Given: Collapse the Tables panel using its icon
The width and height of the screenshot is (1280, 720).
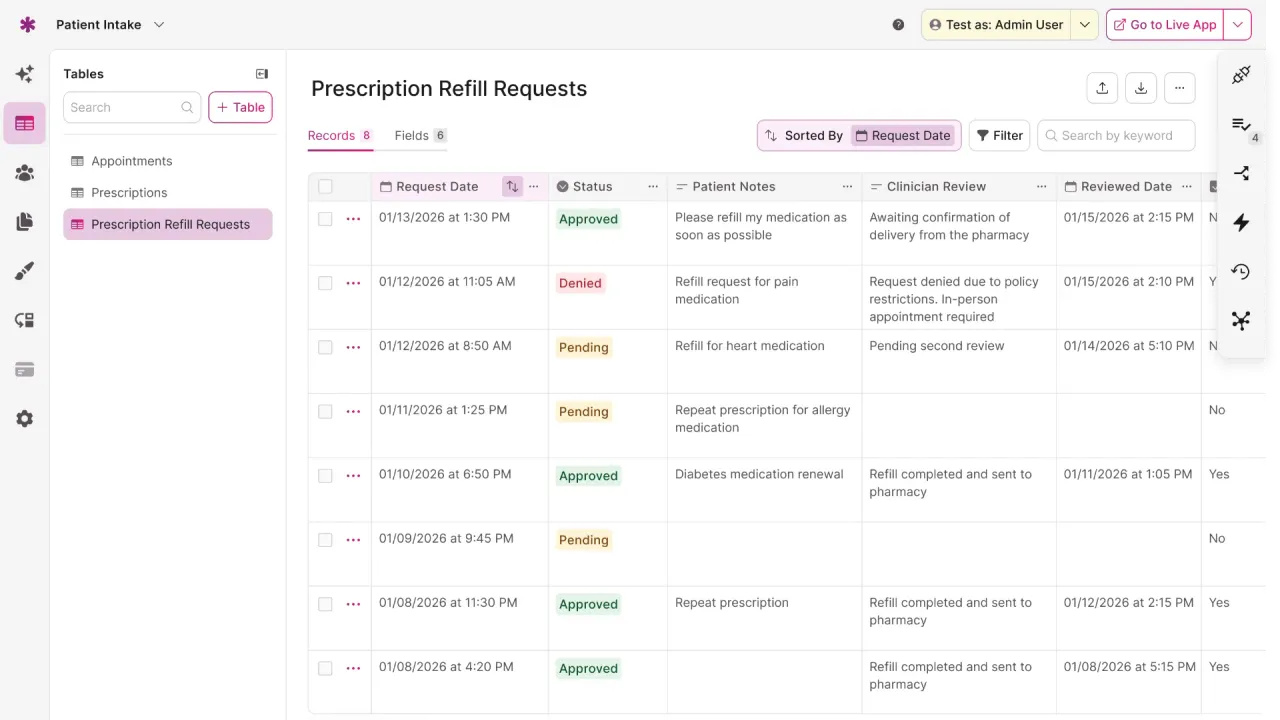Looking at the screenshot, I should pyautogui.click(x=262, y=74).
